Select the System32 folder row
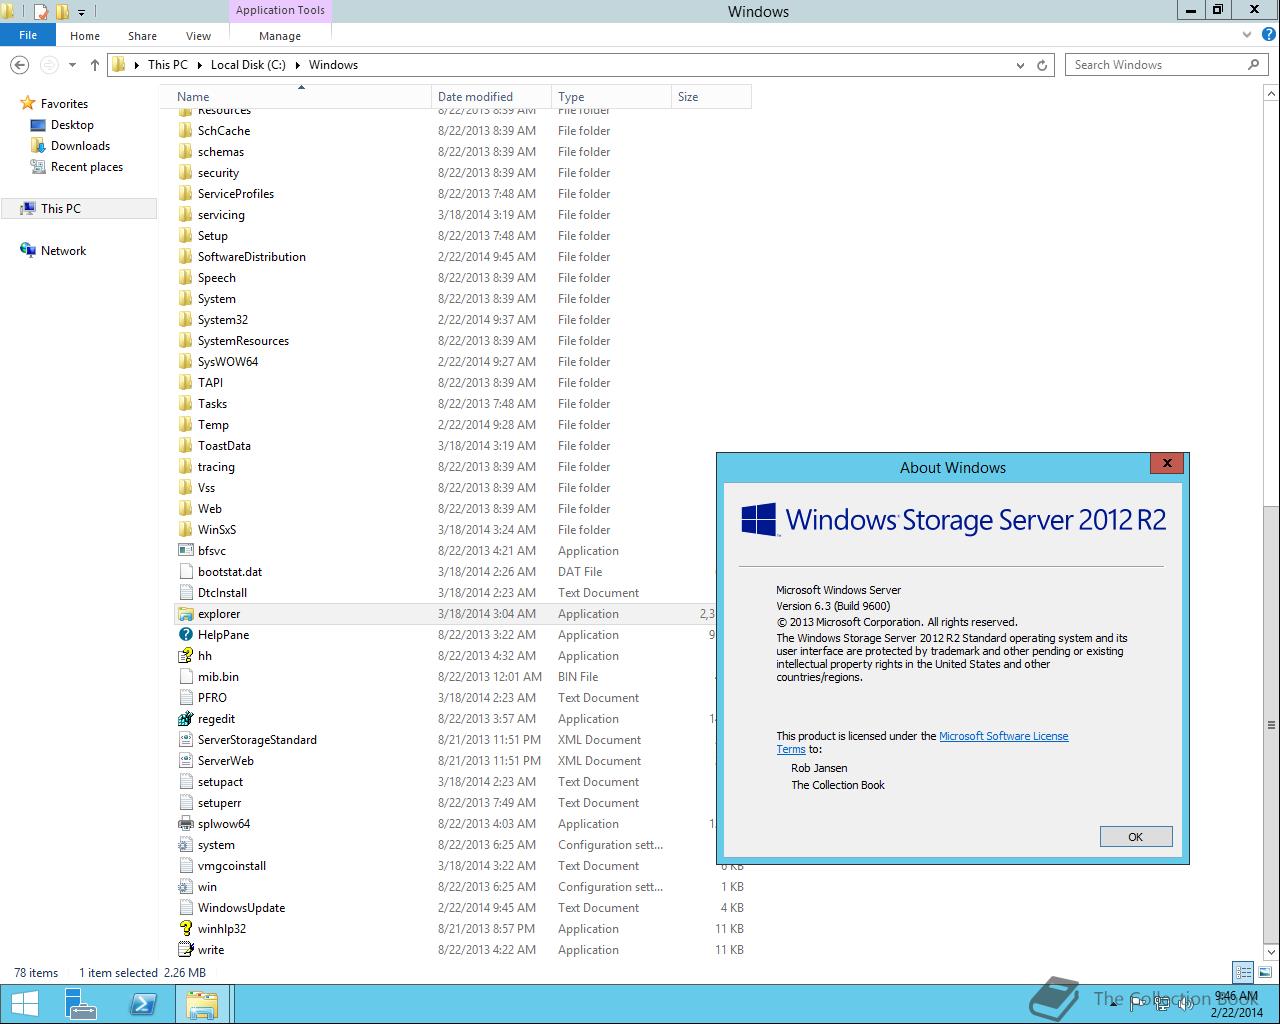The image size is (1280, 1024). (460, 320)
